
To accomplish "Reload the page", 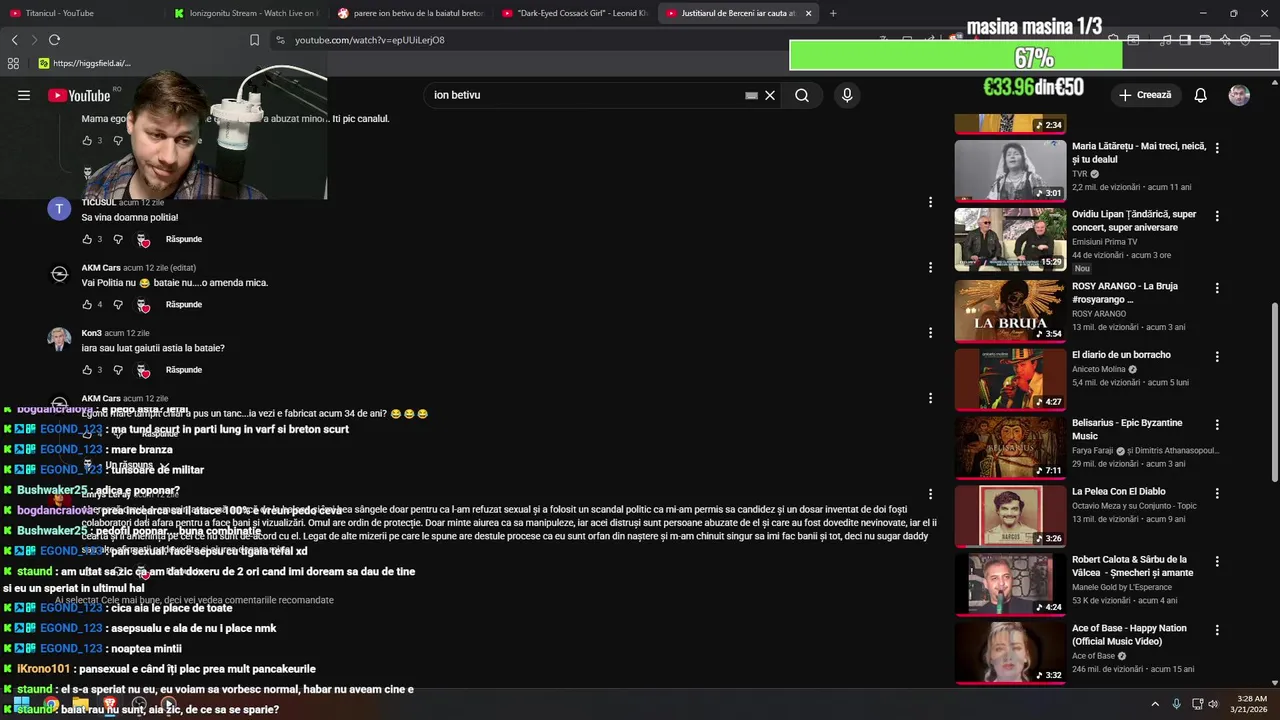I will pyautogui.click(x=54, y=40).
